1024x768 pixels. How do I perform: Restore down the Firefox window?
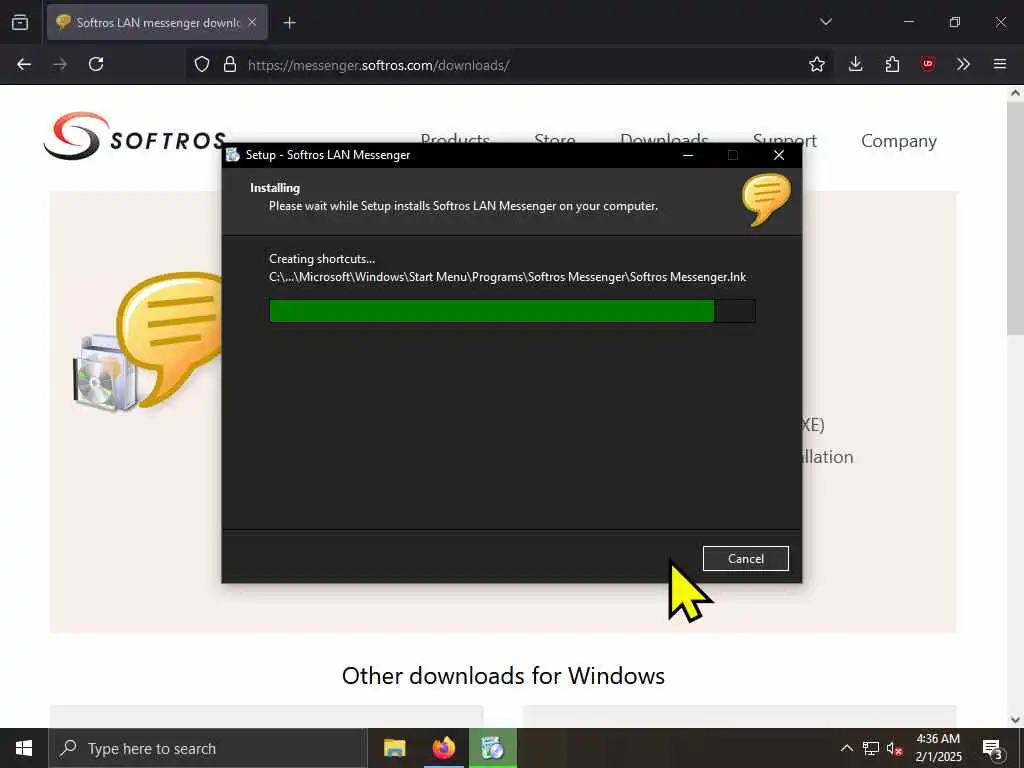tap(955, 22)
